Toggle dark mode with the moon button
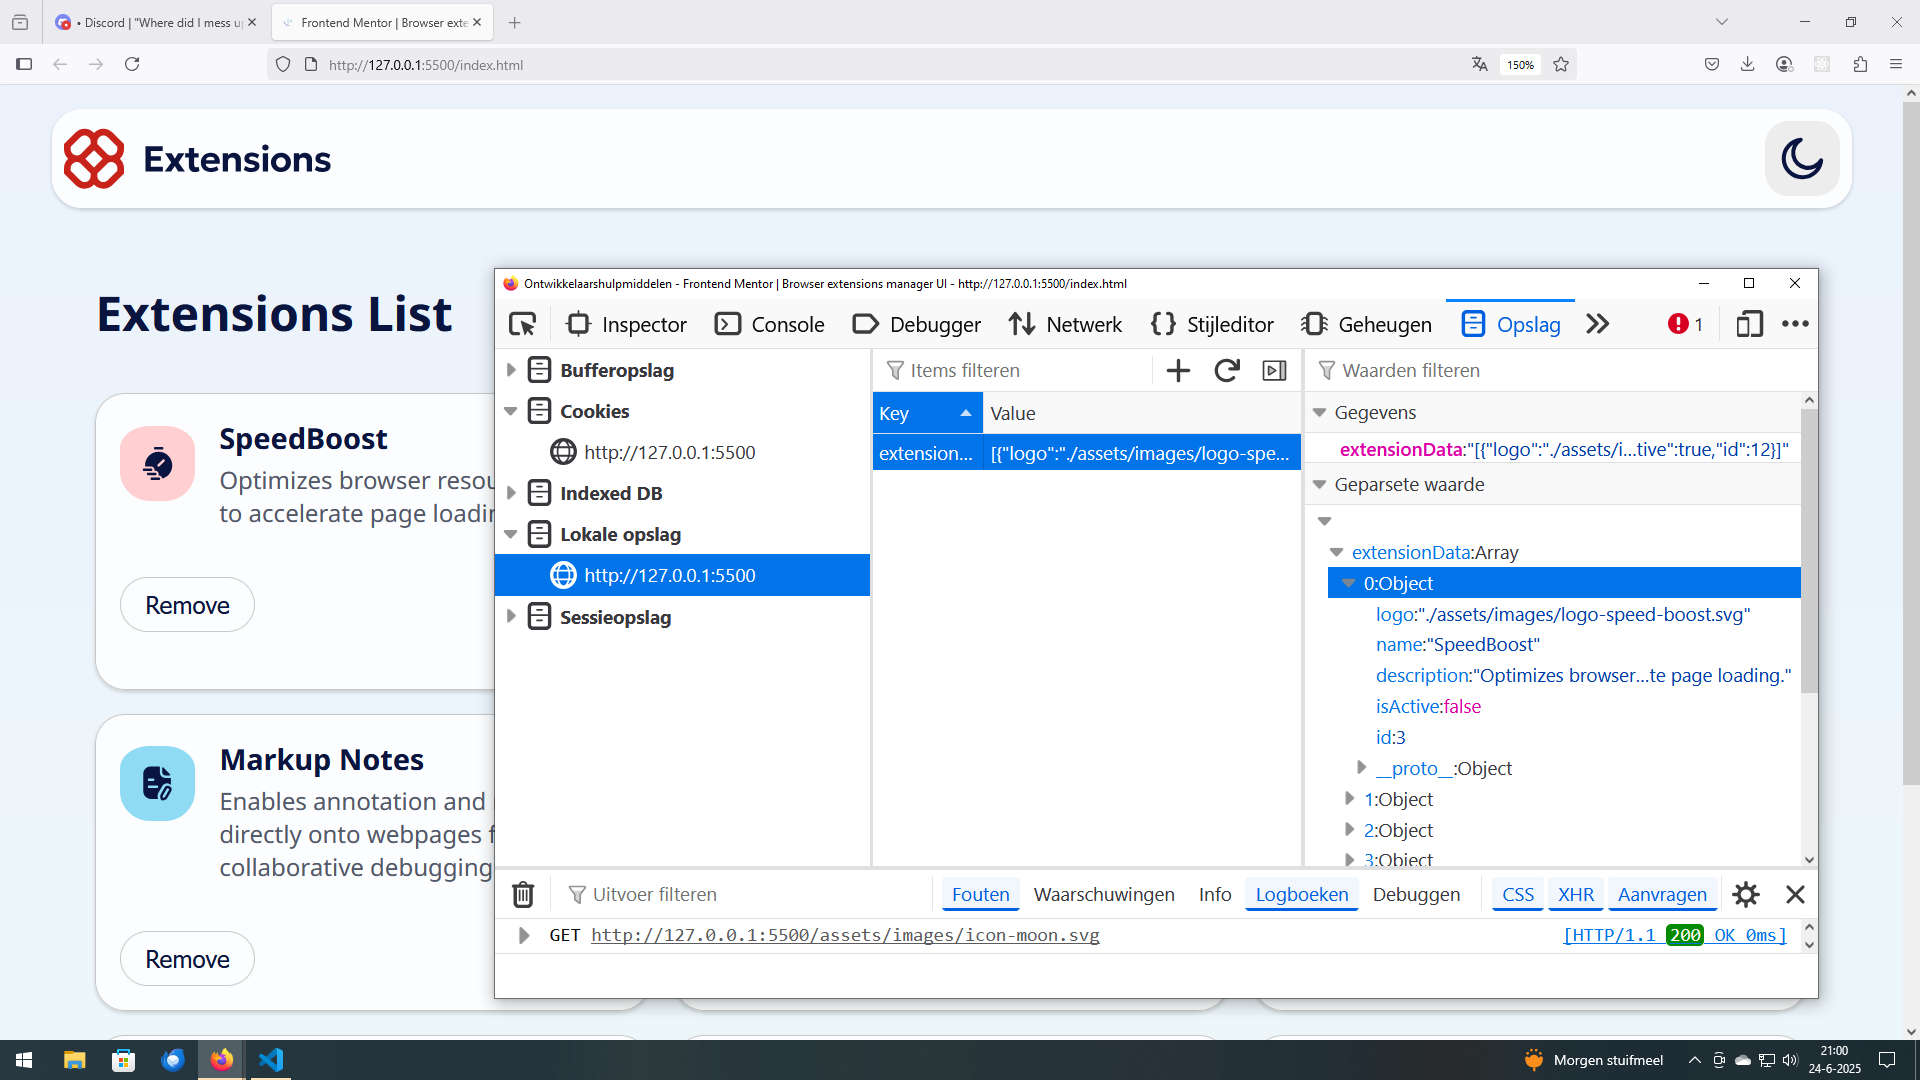 coord(1802,159)
